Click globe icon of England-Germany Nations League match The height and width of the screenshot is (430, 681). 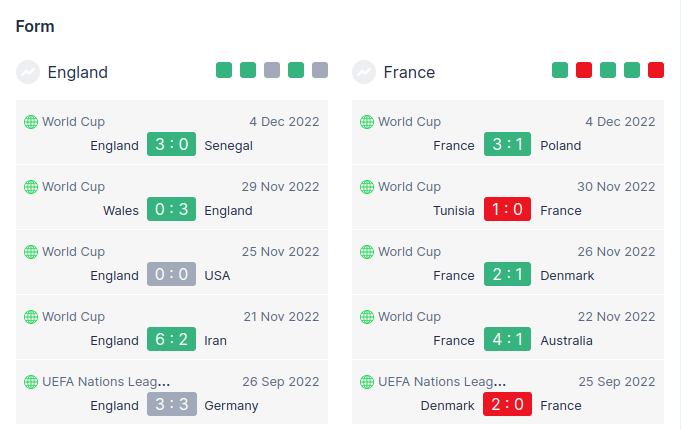click(x=30, y=382)
